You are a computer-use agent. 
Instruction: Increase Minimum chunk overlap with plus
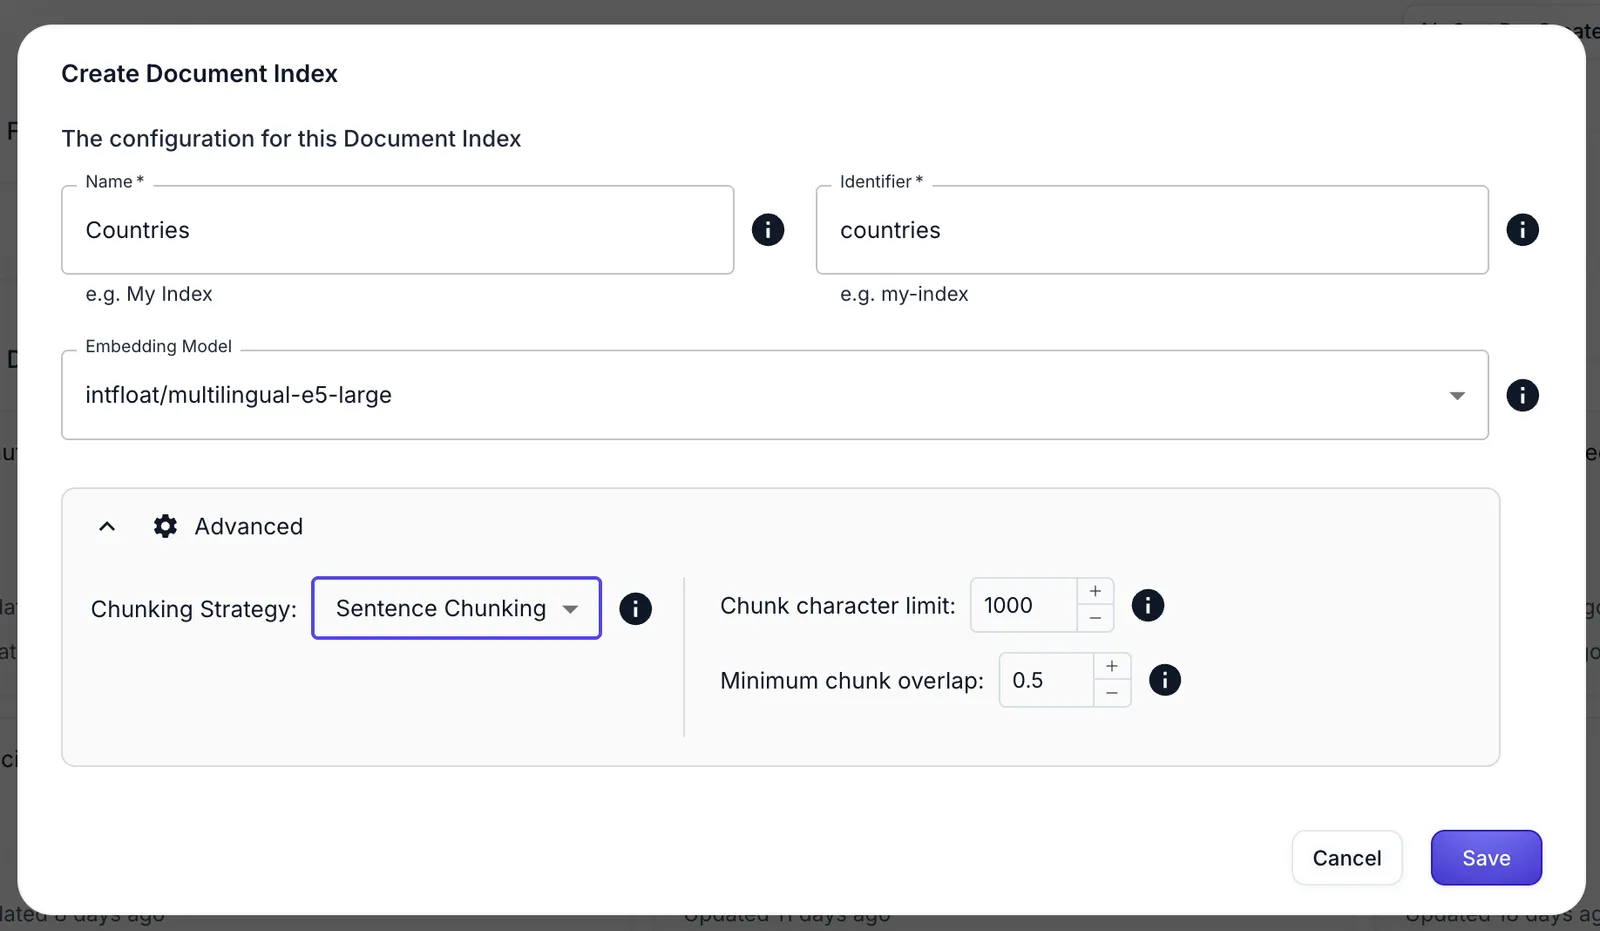[1112, 666]
